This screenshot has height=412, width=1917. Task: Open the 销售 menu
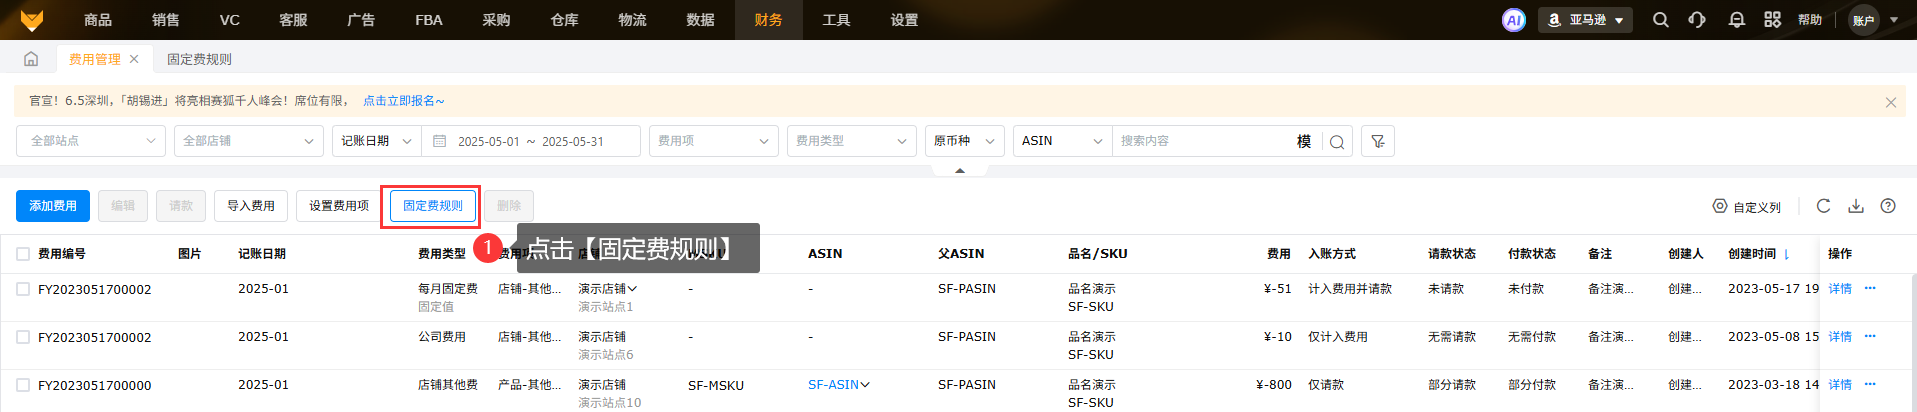[x=166, y=20]
